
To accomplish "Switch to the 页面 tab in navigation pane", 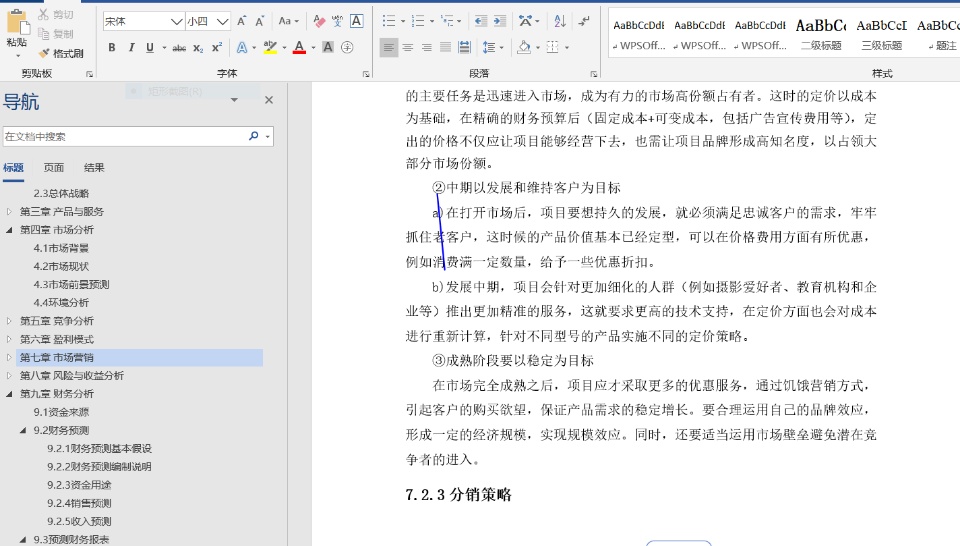I will (x=54, y=168).
